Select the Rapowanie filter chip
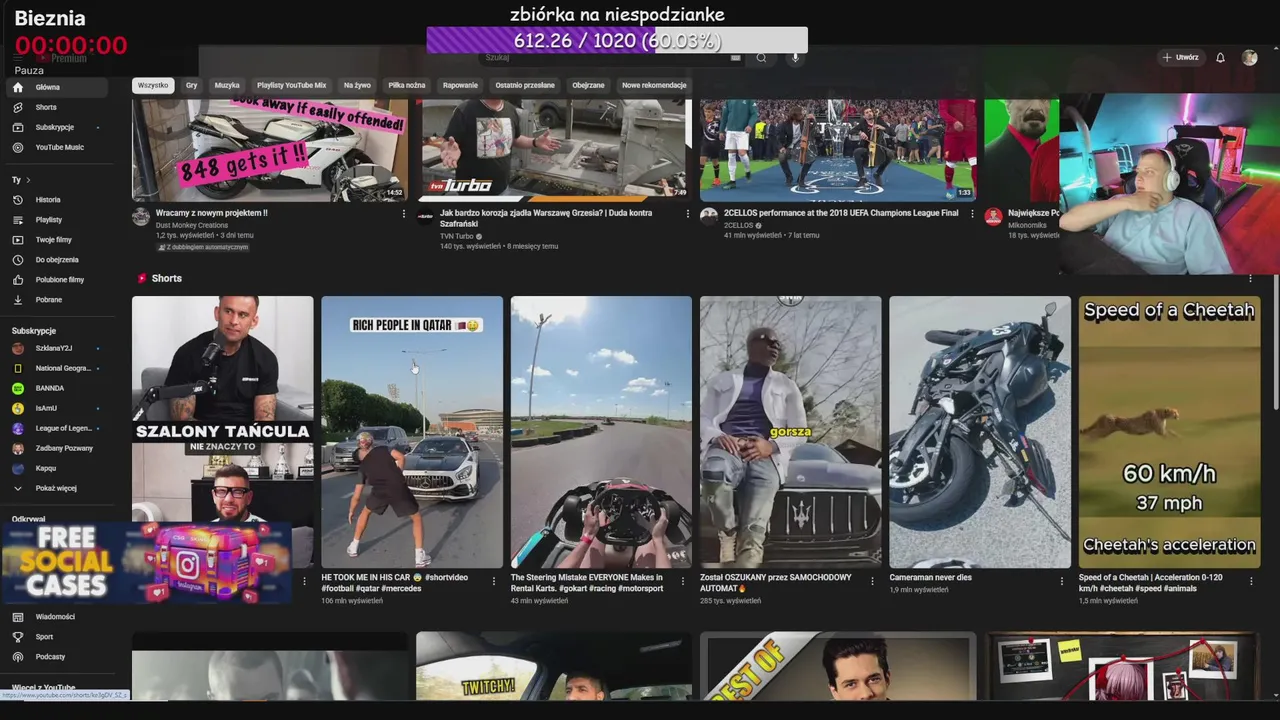The image size is (1280, 720). [x=460, y=85]
